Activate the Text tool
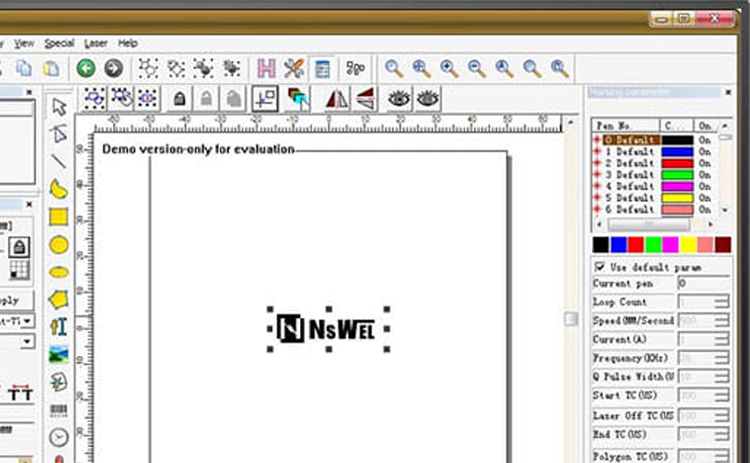 pyautogui.click(x=58, y=327)
